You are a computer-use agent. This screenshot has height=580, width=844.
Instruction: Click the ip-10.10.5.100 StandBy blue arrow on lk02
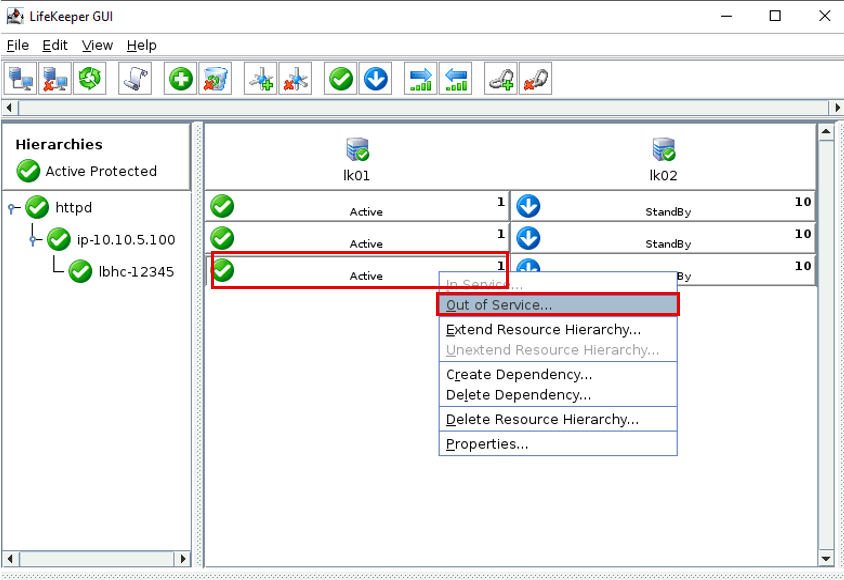point(528,238)
